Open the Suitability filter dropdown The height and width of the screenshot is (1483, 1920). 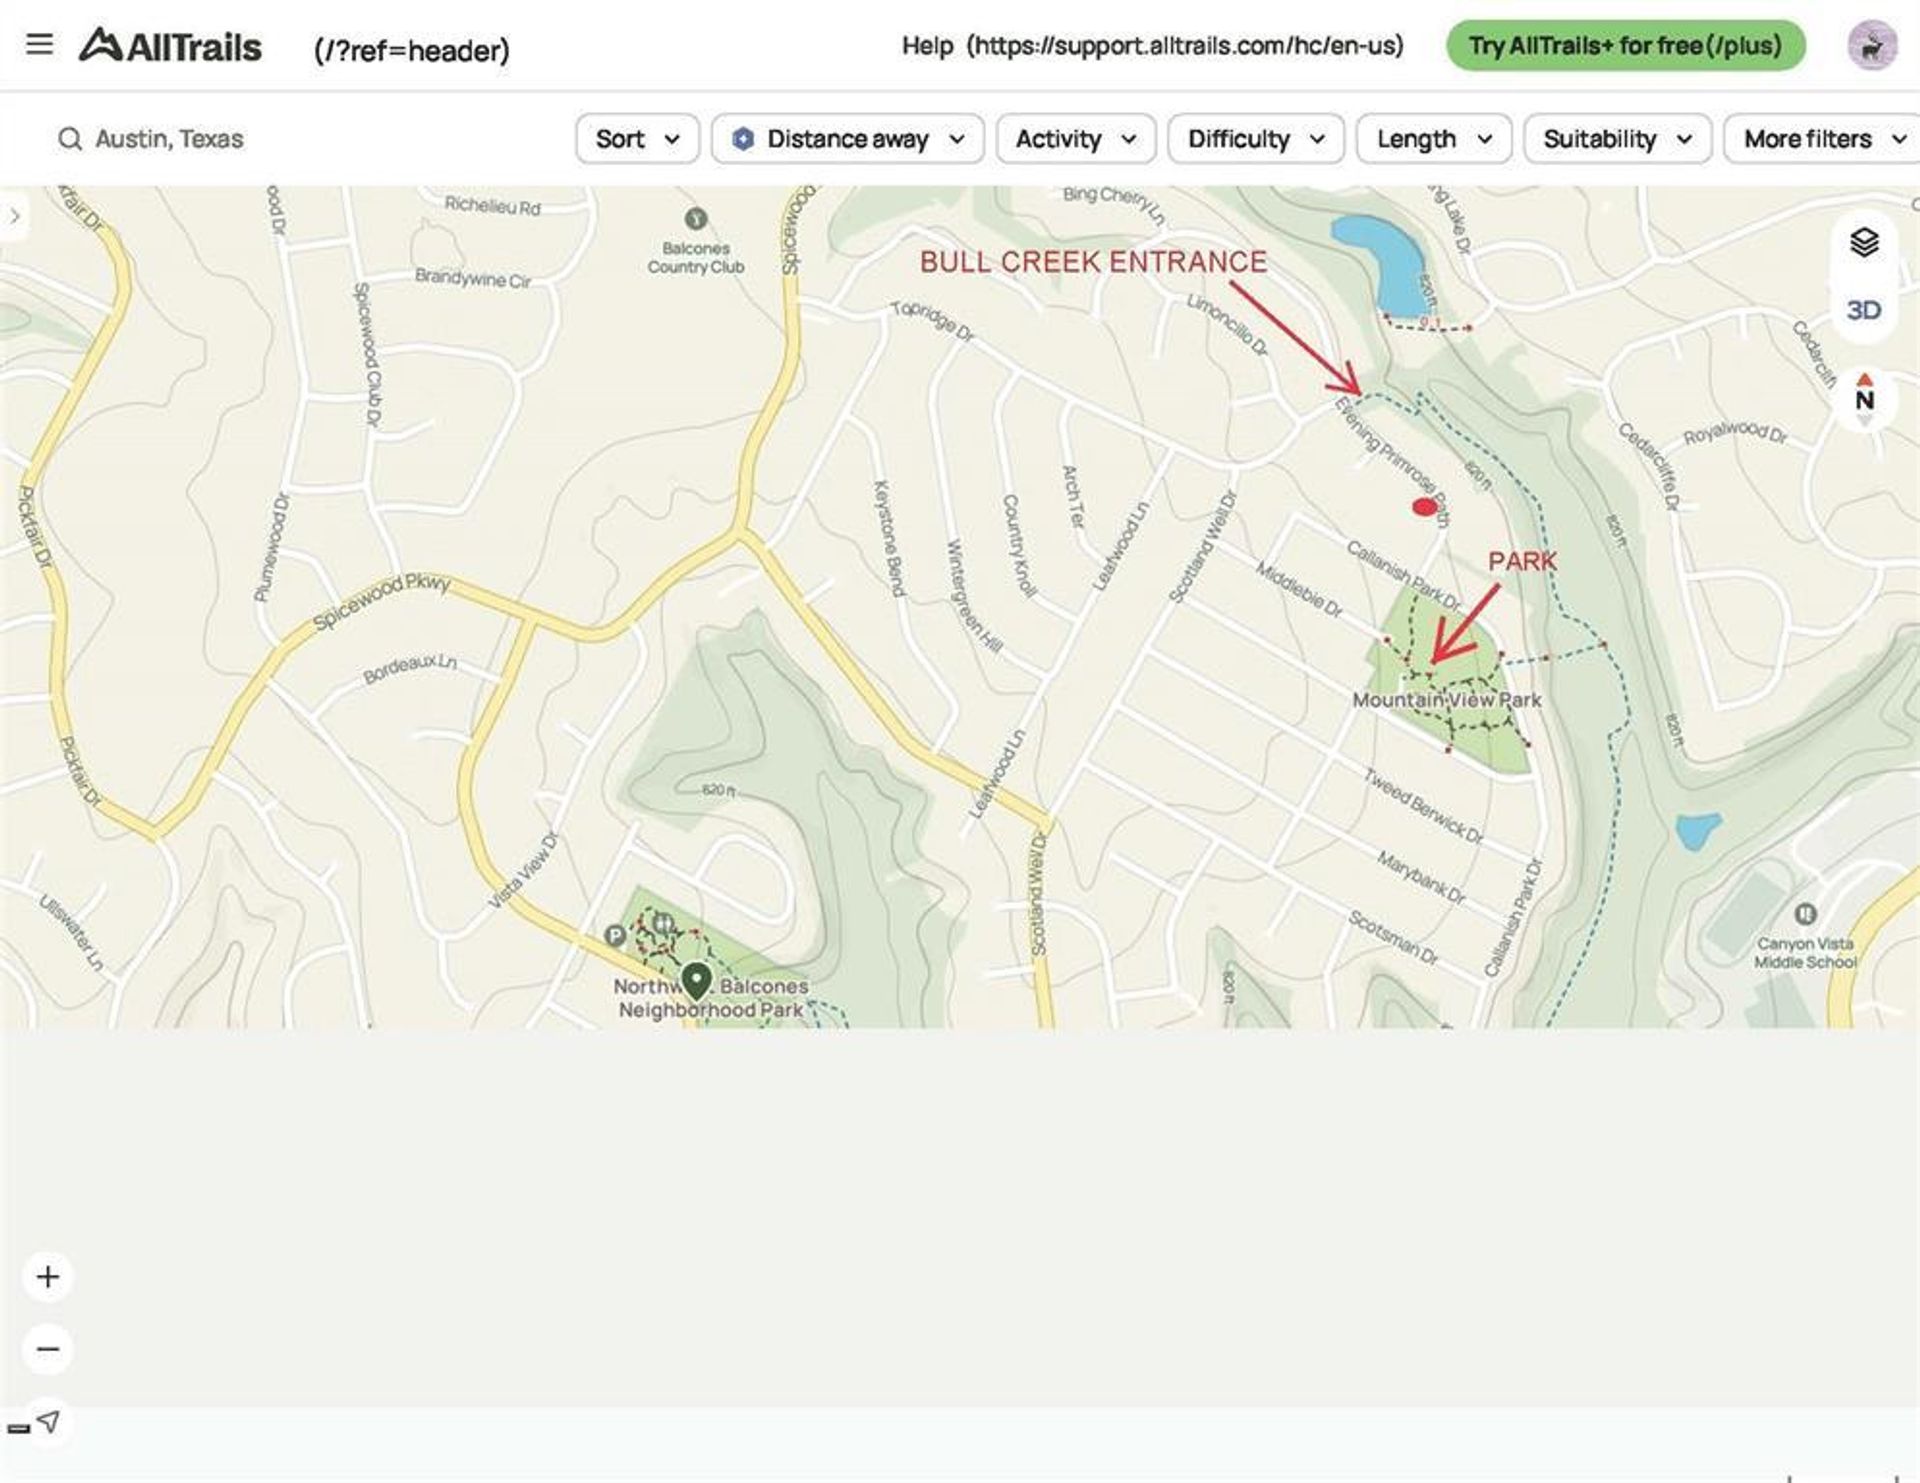1618,139
